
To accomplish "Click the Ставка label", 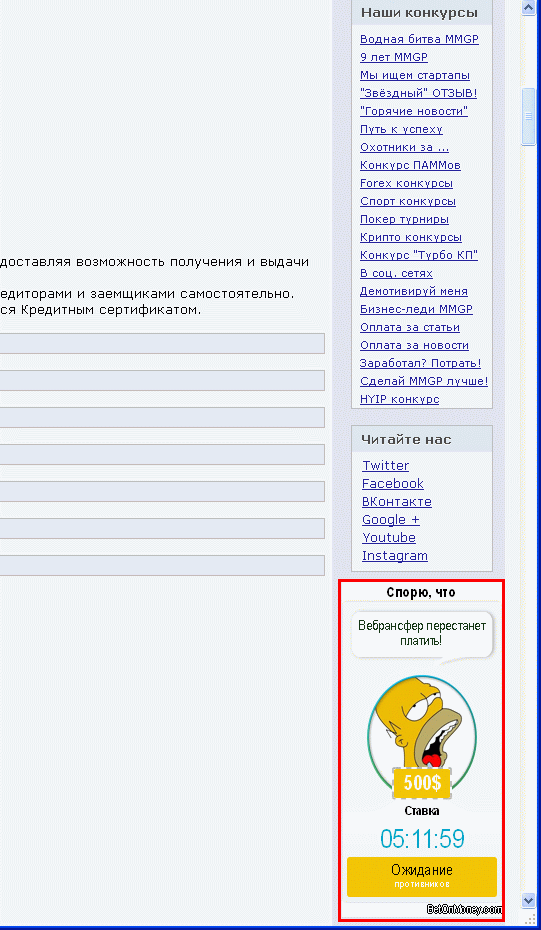I will (422, 811).
